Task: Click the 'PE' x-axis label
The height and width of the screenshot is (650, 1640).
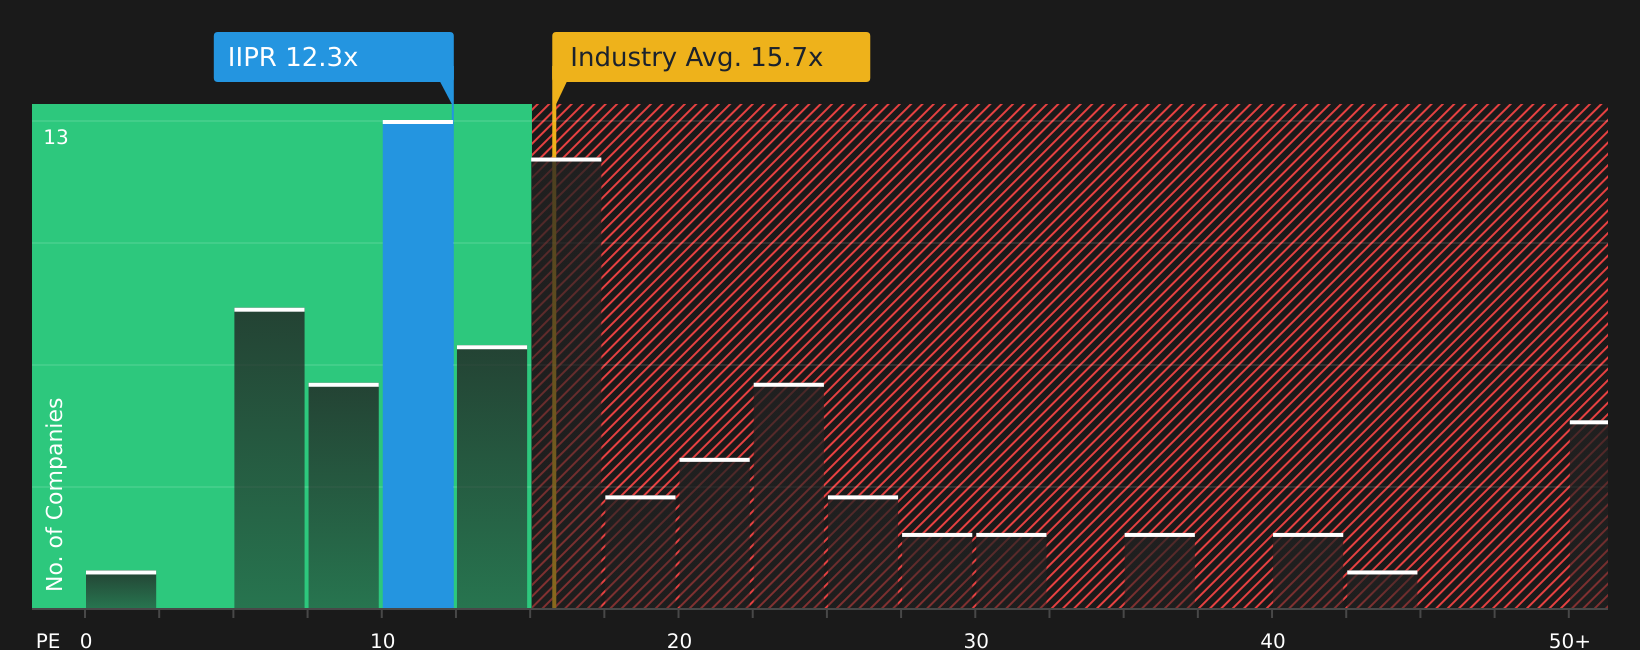Action: 48,641
